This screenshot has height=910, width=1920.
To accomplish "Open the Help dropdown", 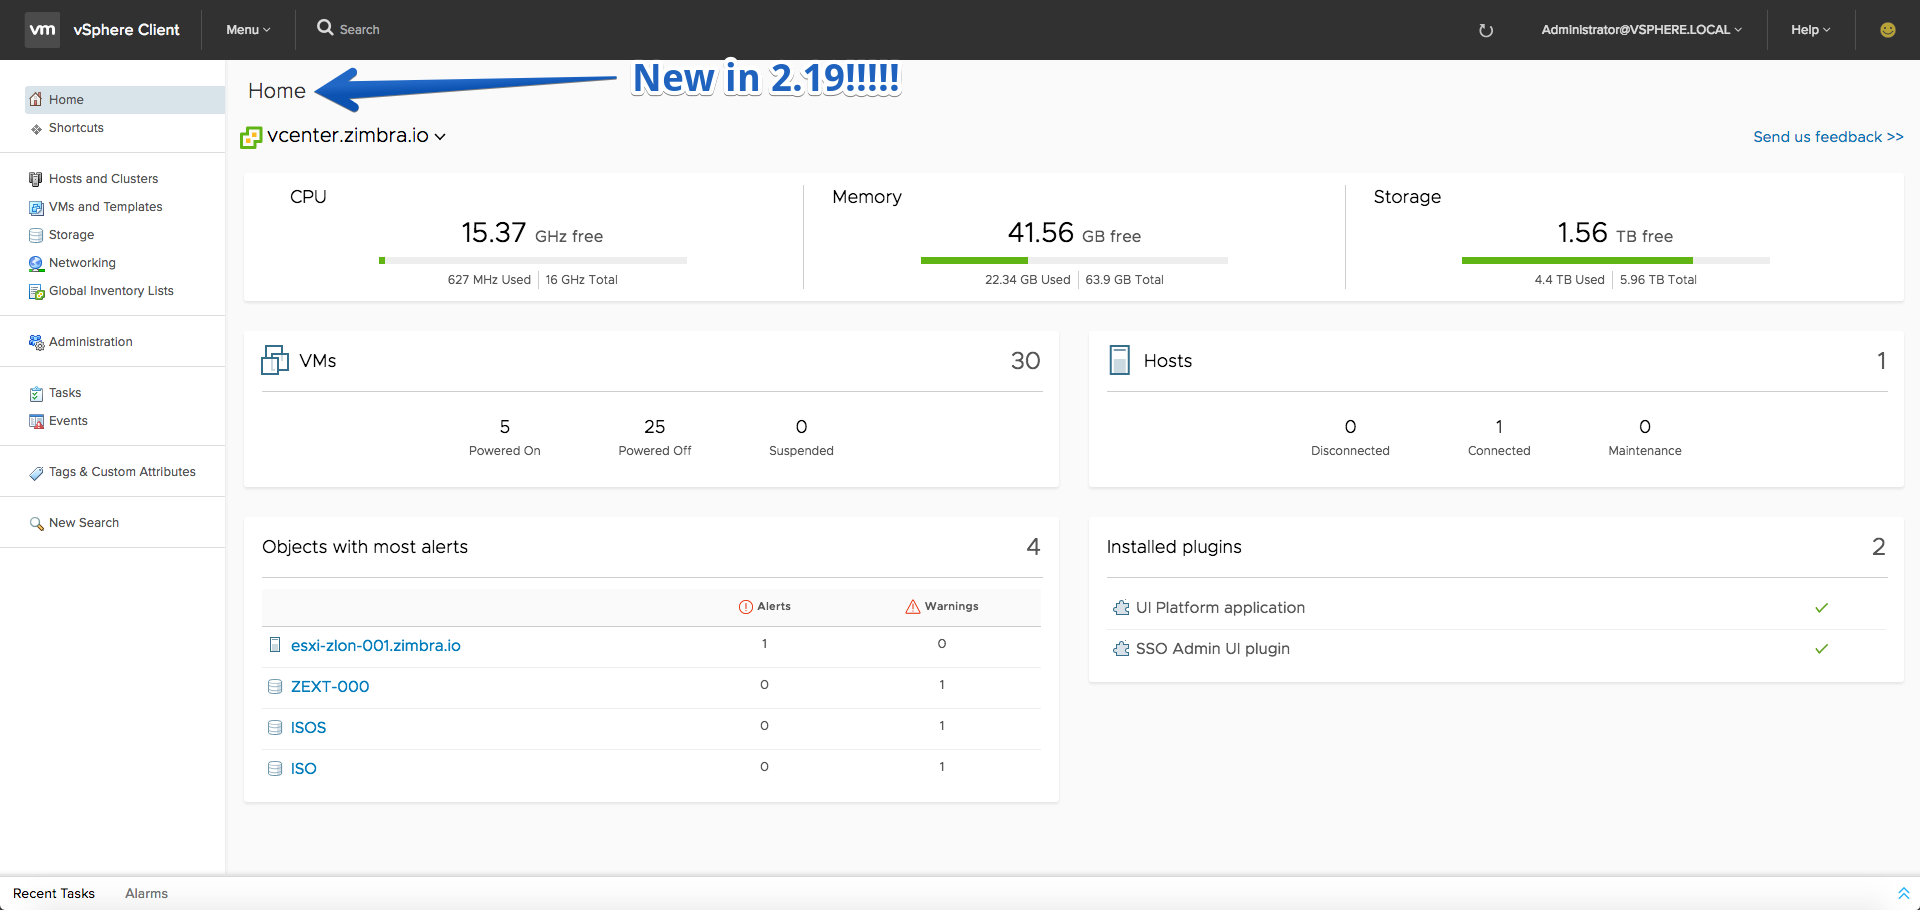I will (1810, 30).
